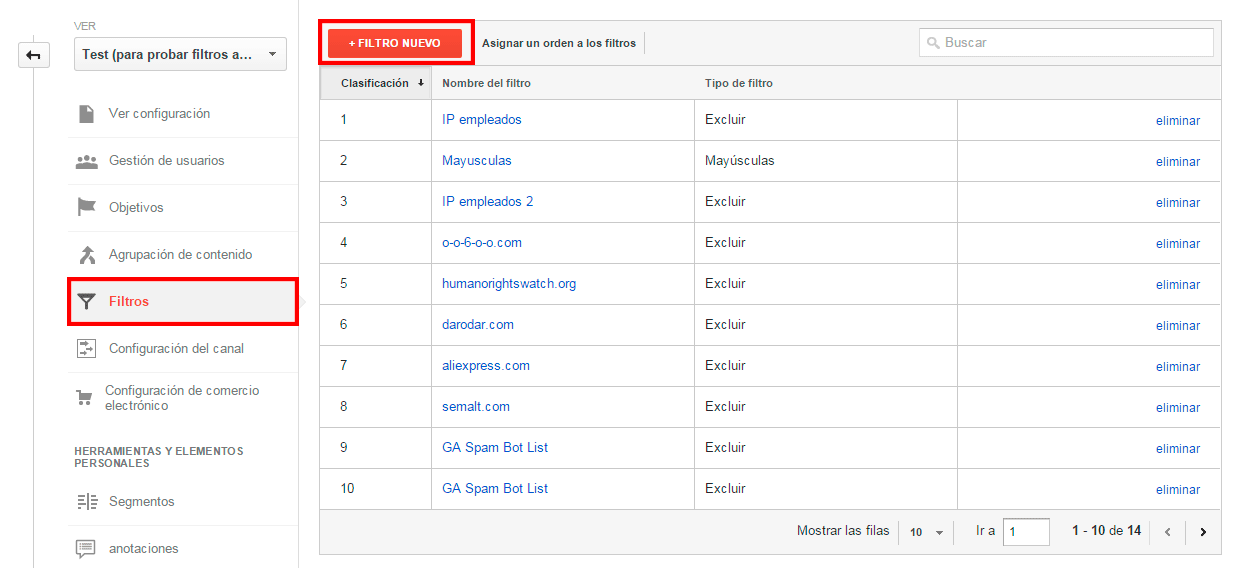Open the IP empleados filter link
This screenshot has height=568, width=1234.
(x=481, y=120)
